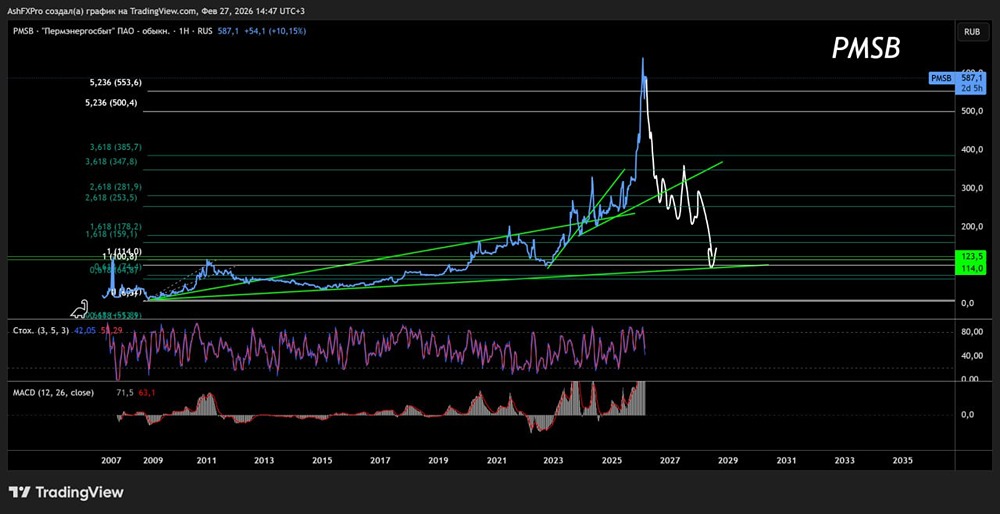
Task: Open the RUB currency selector
Action: 971,32
